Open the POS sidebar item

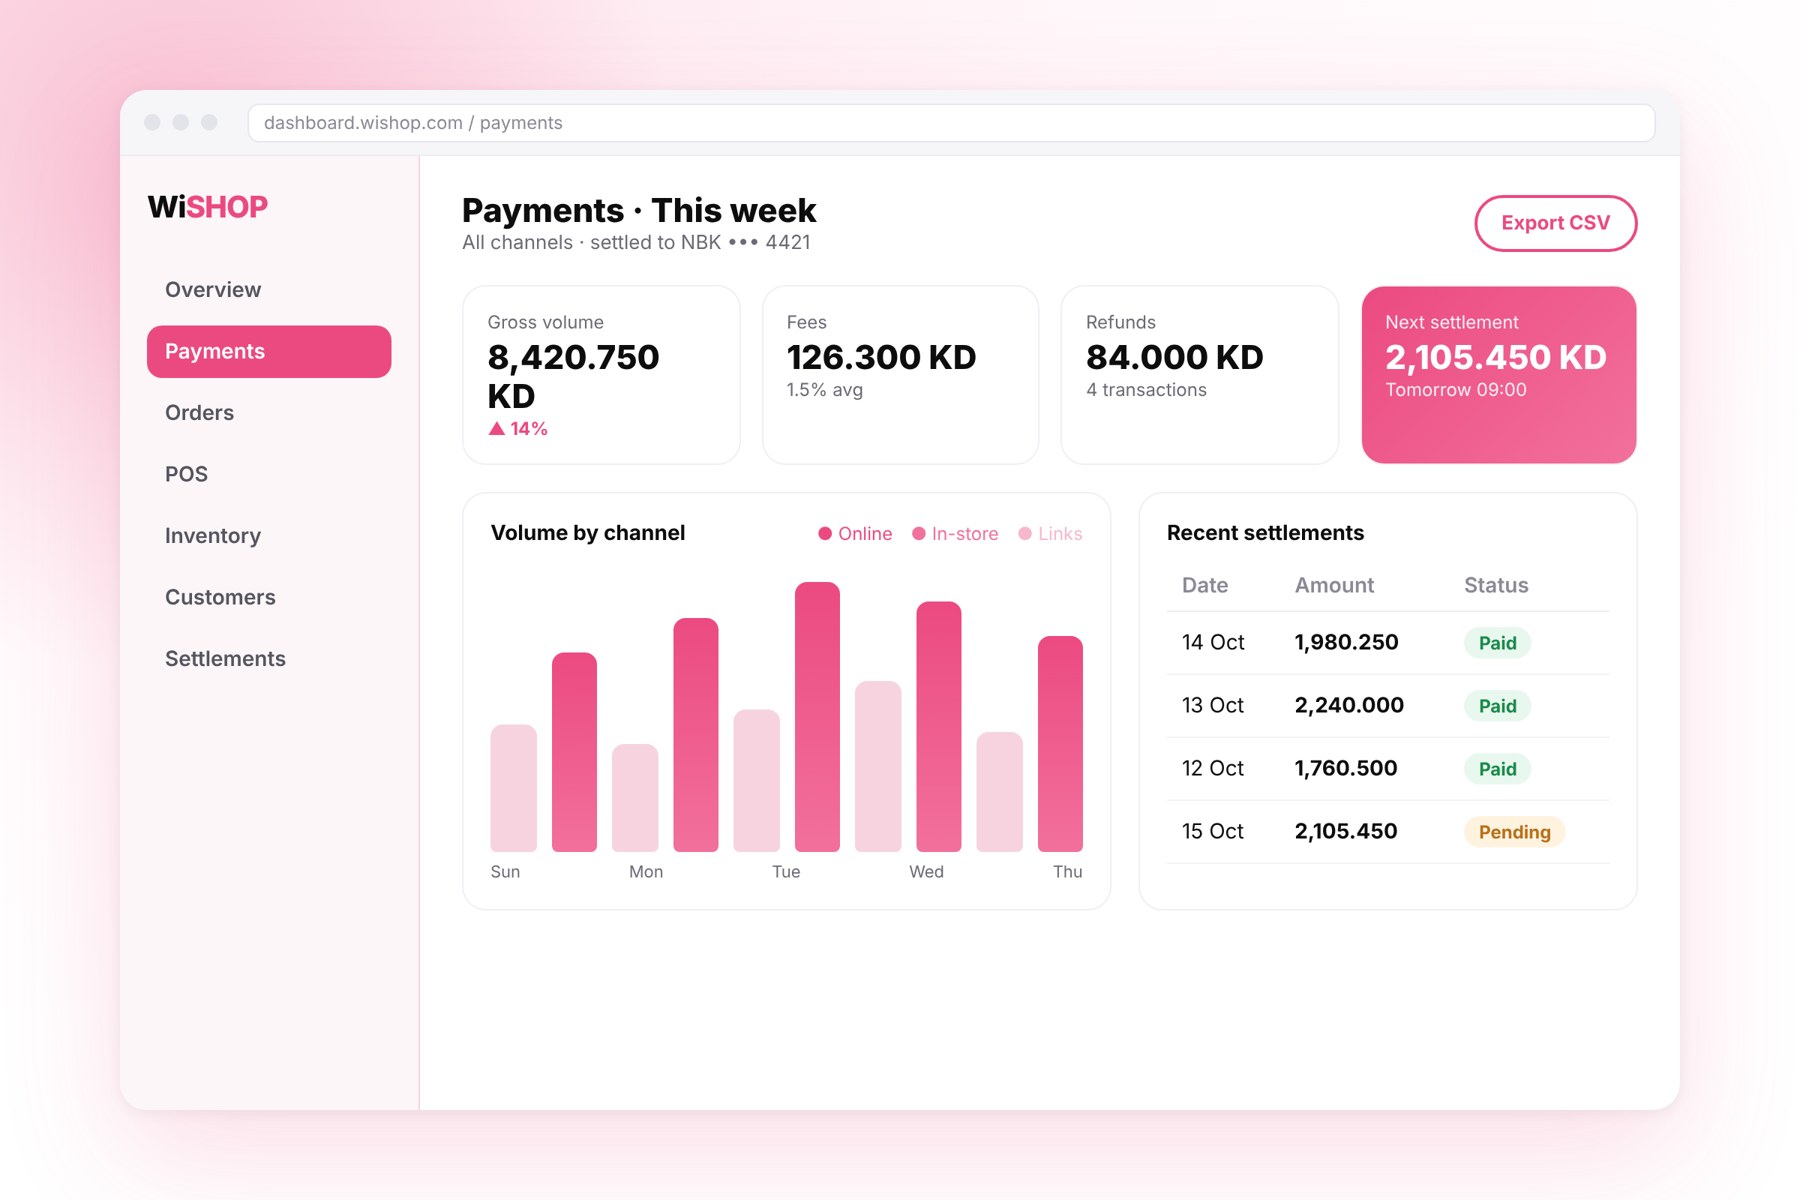point(268,474)
